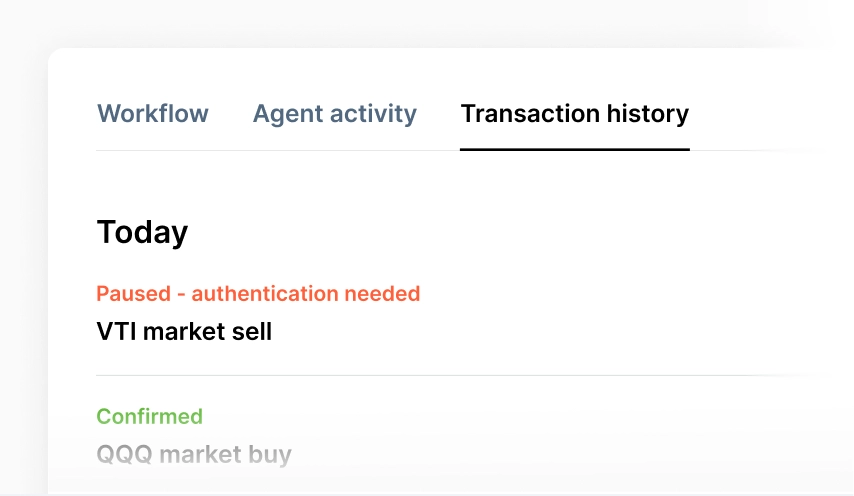Open the QQQ market buy transaction
Screen dimensions: 854x496
tap(194, 455)
